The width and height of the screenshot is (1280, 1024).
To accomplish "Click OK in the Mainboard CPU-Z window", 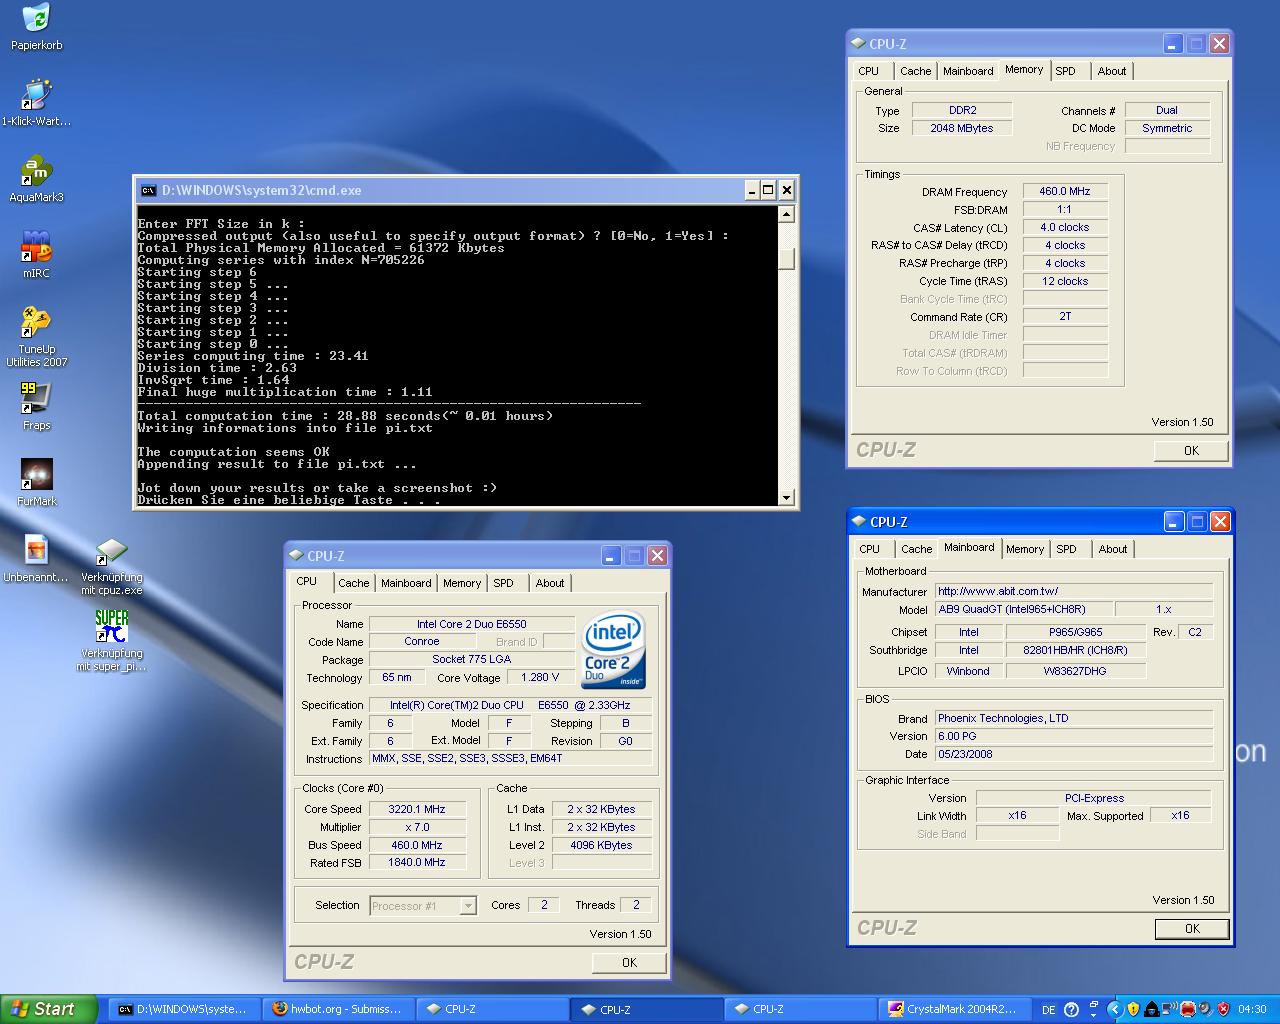I will click(x=1192, y=928).
